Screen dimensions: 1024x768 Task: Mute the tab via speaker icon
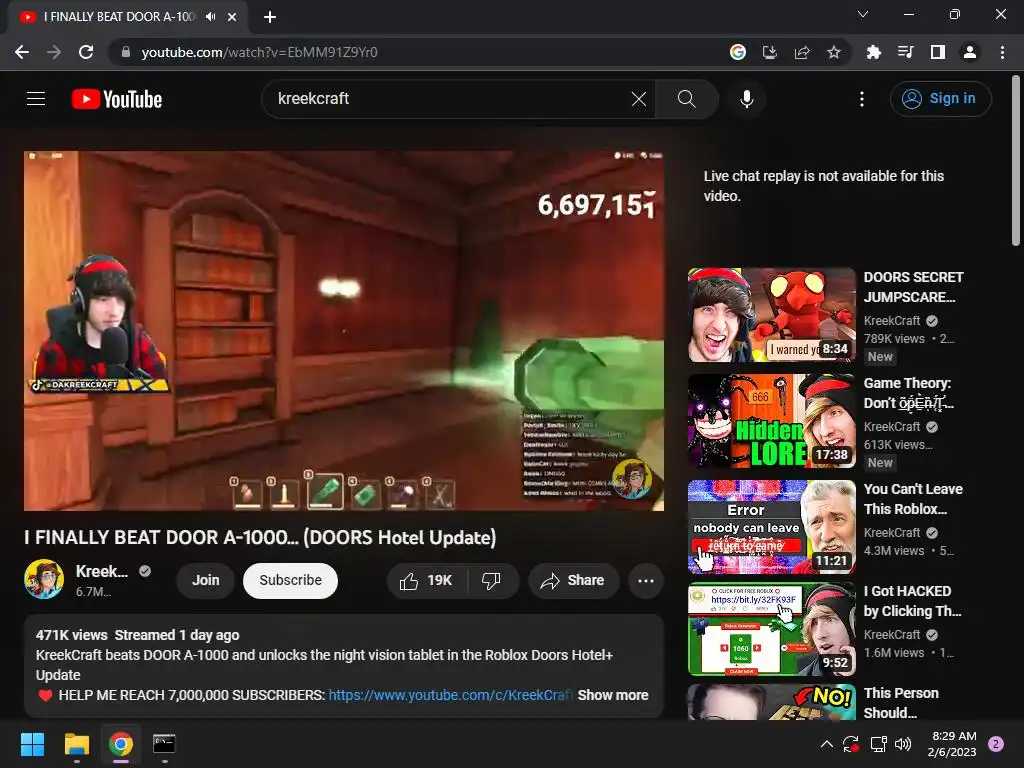tap(210, 17)
